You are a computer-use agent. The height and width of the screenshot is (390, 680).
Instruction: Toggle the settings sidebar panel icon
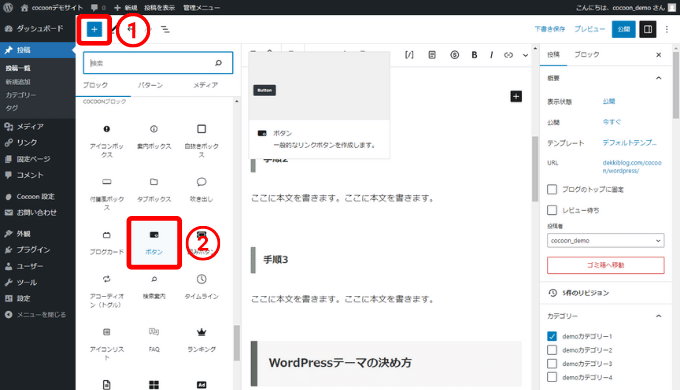(647, 29)
